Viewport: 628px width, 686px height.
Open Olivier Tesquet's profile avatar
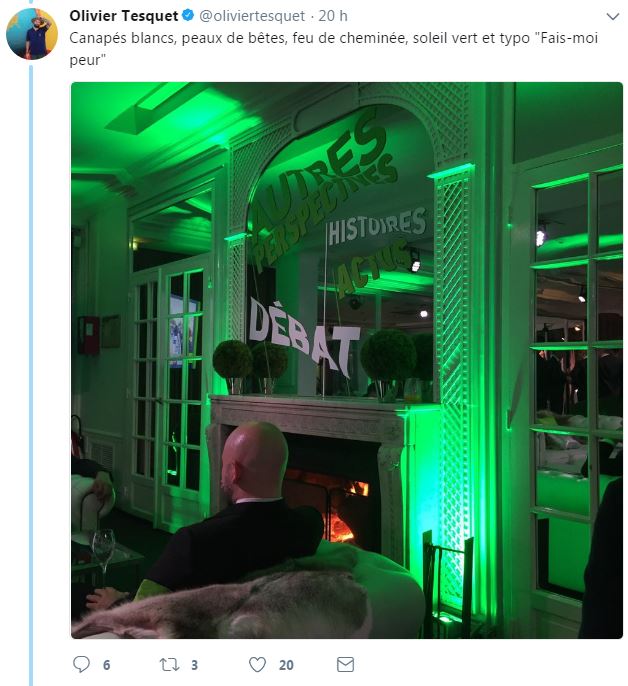[x=32, y=34]
